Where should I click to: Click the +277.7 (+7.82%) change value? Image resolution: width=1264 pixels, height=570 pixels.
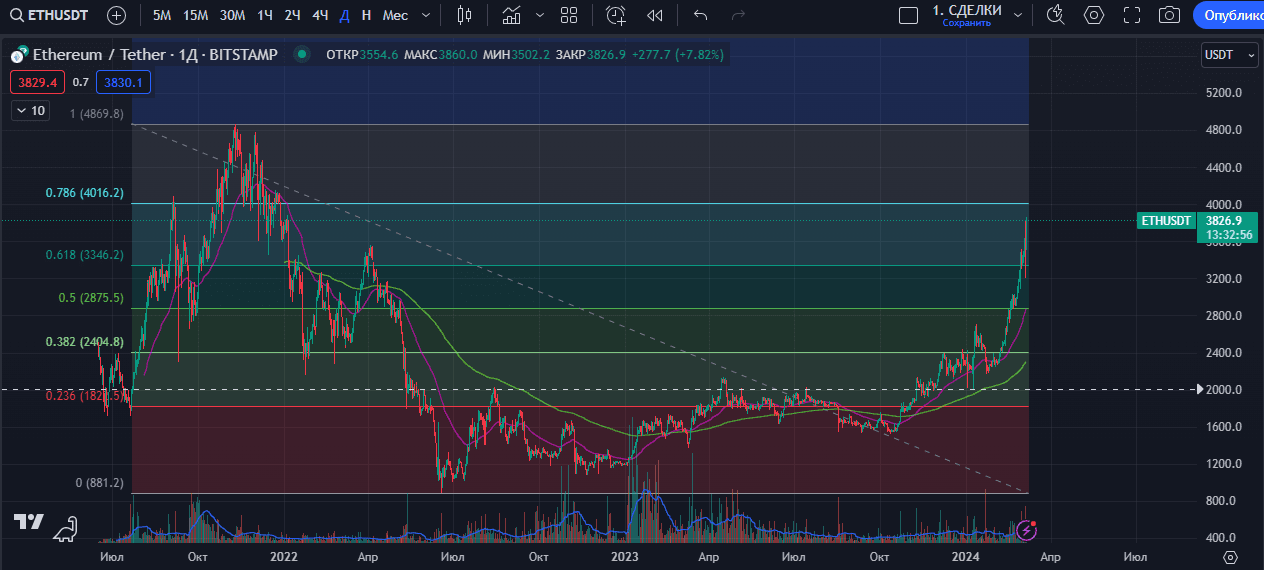pyautogui.click(x=679, y=55)
